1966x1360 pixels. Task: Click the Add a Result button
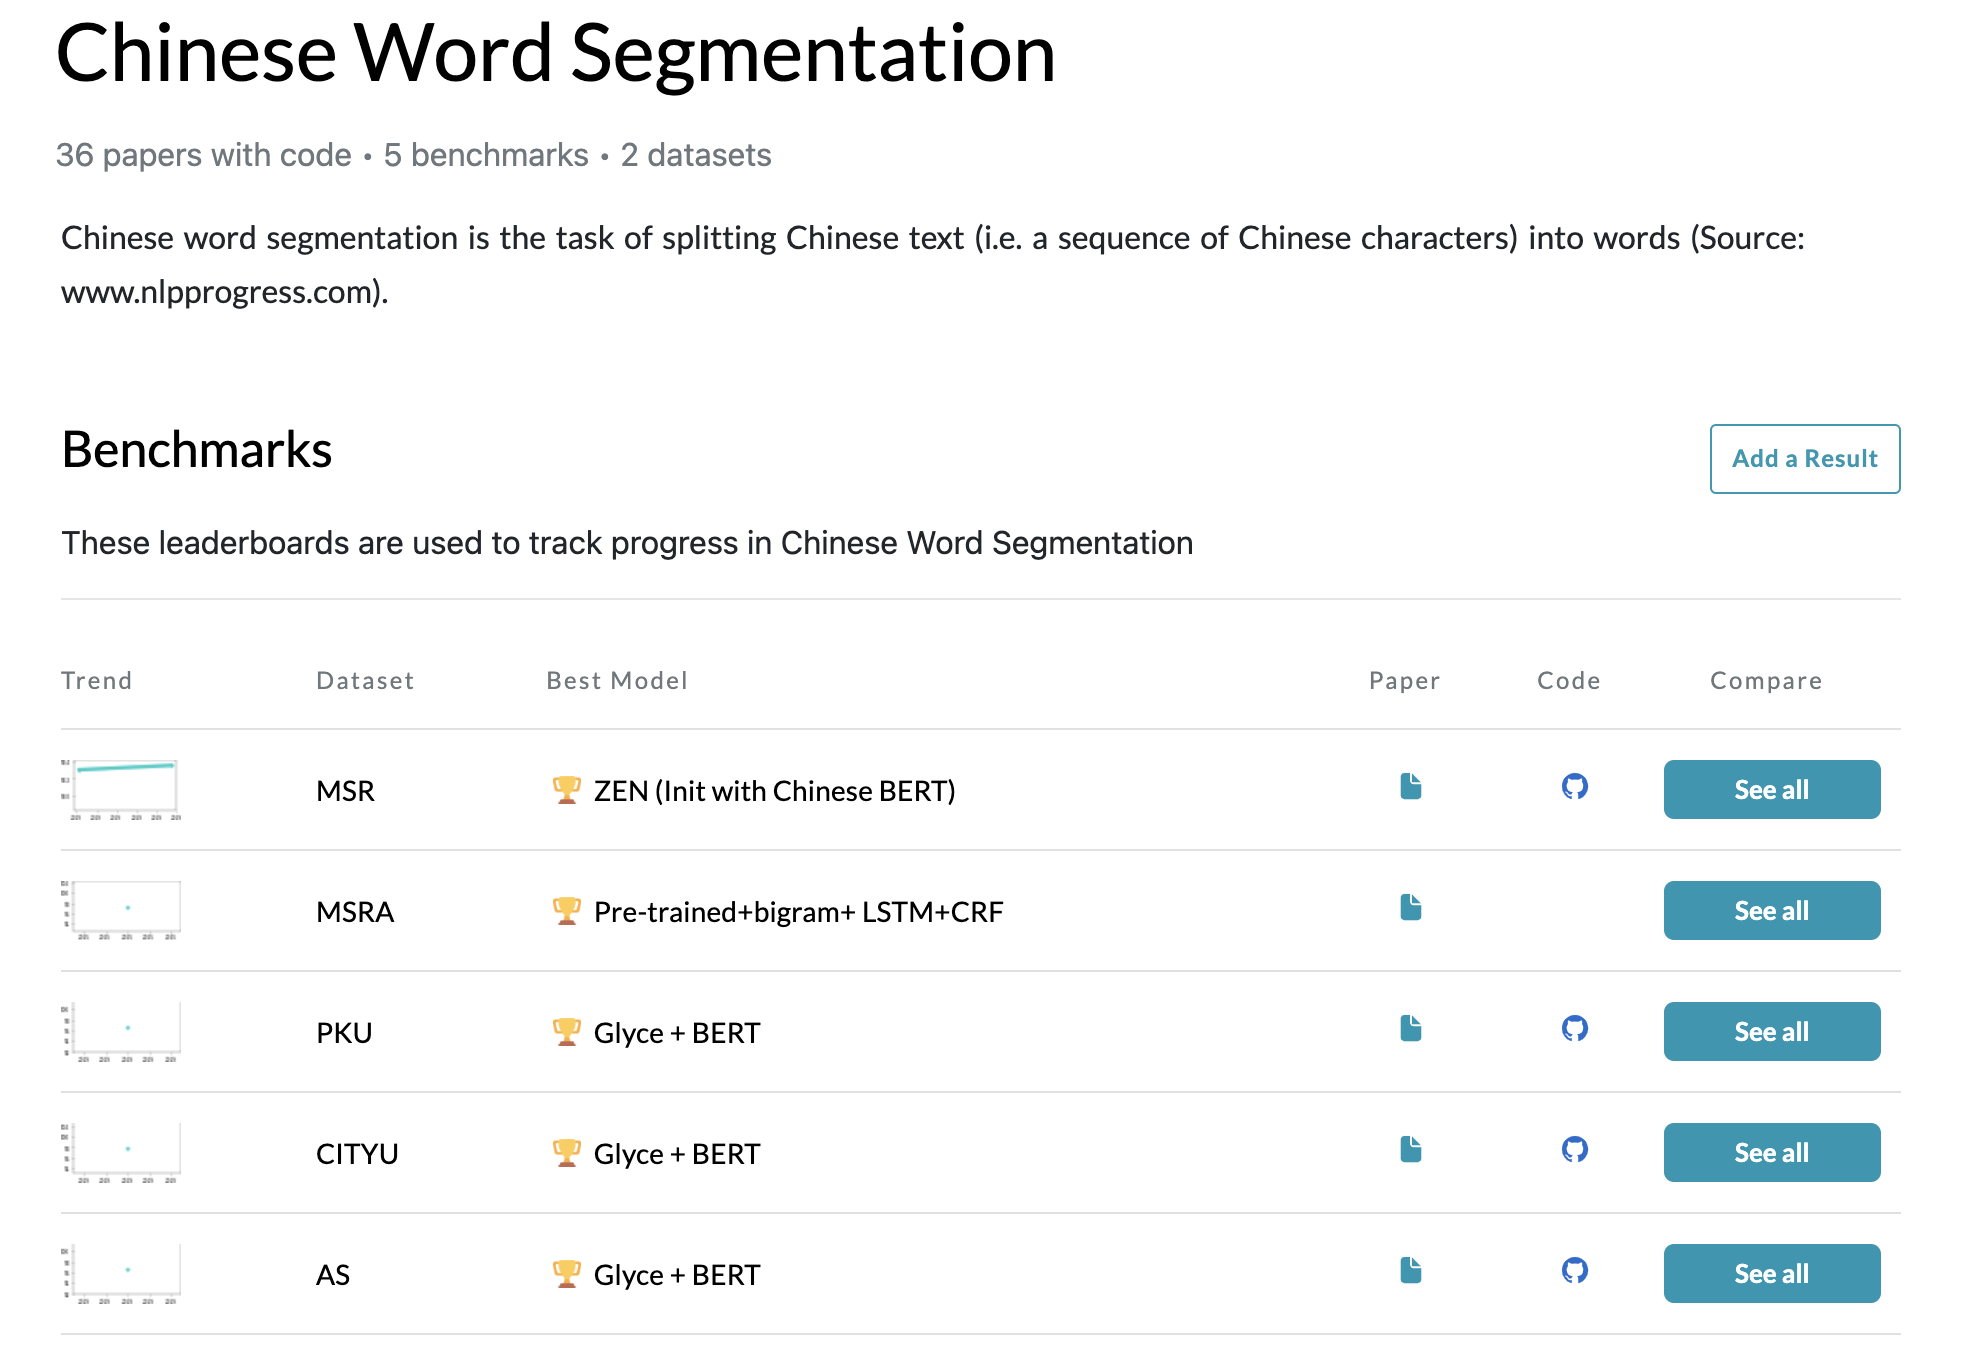click(x=1804, y=459)
